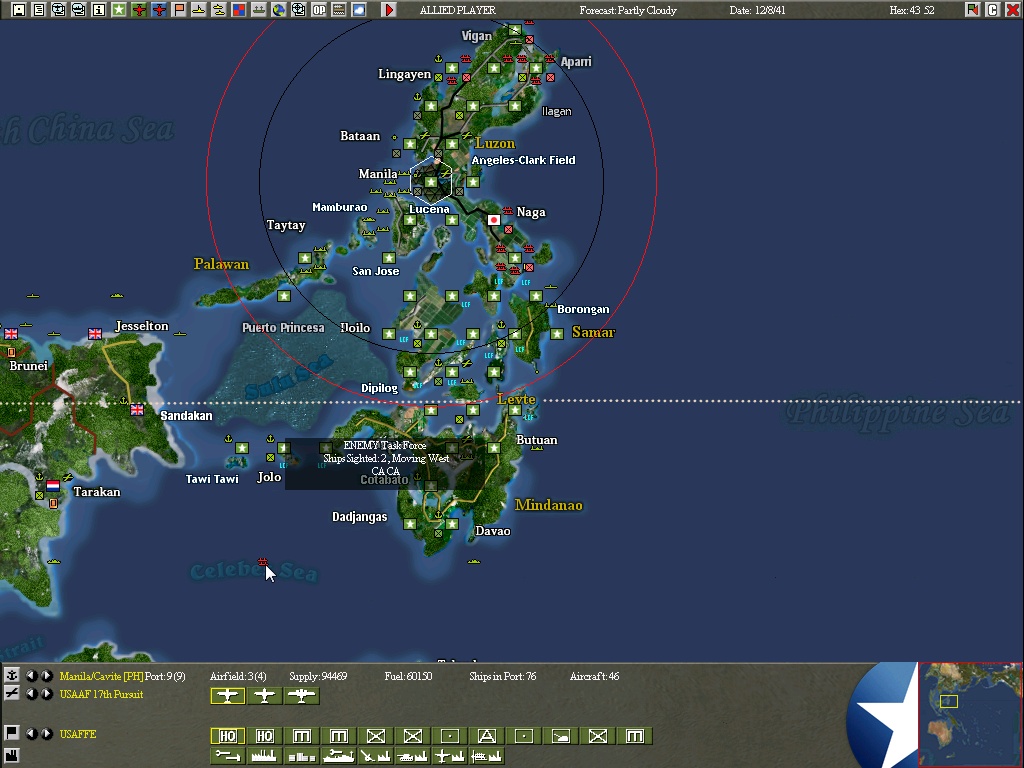Click the cloud weather icon in the toolbar
Screen dimensions: 1024x768
[x=359, y=10]
